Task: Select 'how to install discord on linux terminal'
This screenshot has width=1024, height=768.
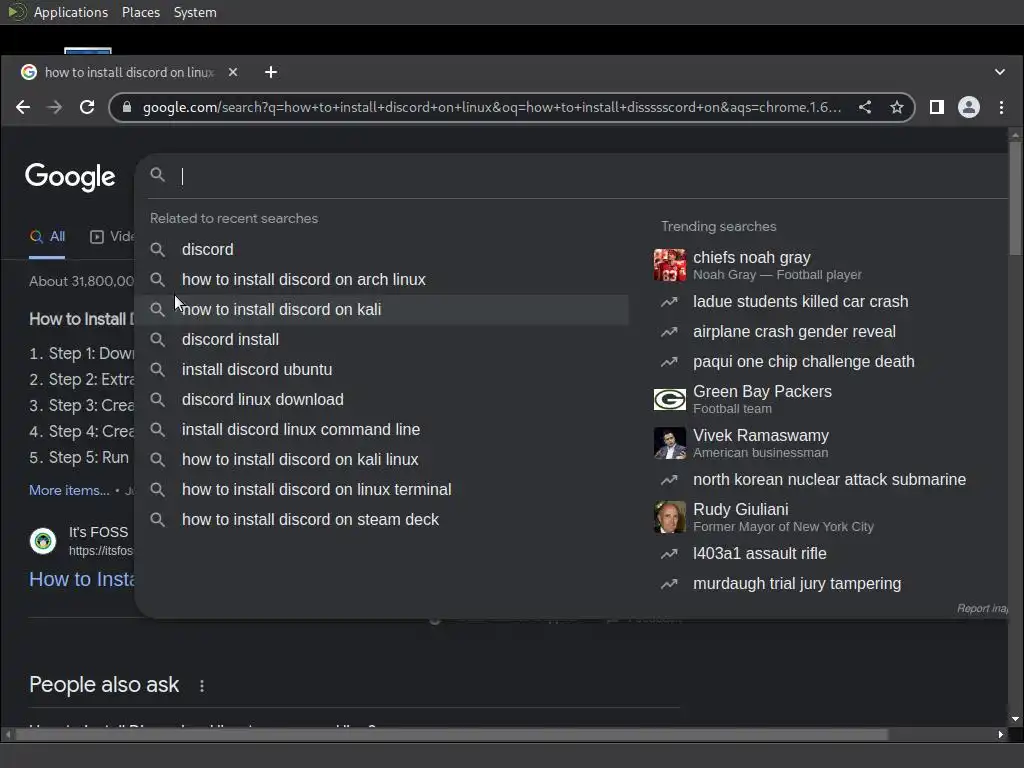Action: [382, 490]
